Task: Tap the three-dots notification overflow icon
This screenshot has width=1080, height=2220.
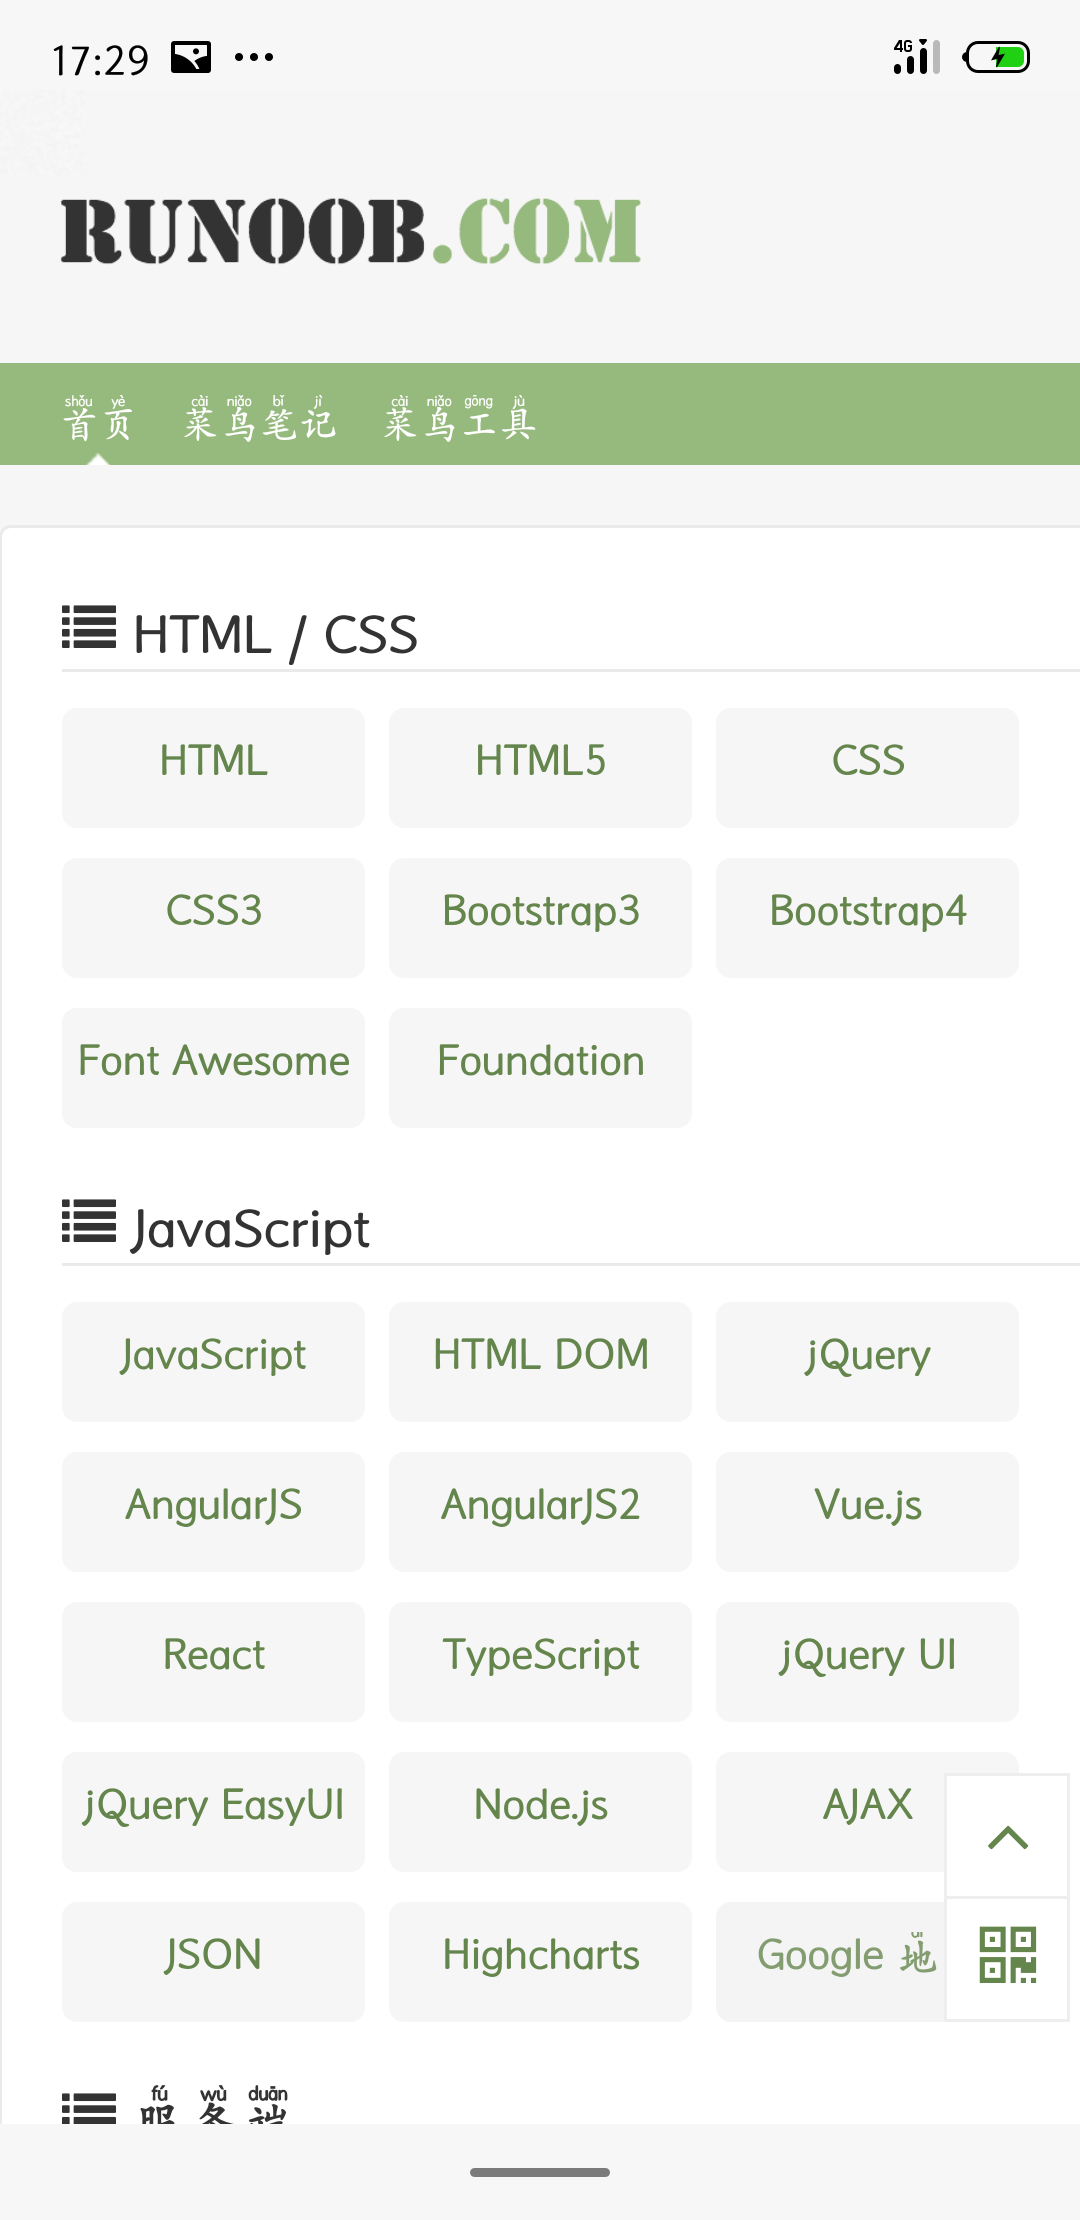Action: (x=254, y=58)
